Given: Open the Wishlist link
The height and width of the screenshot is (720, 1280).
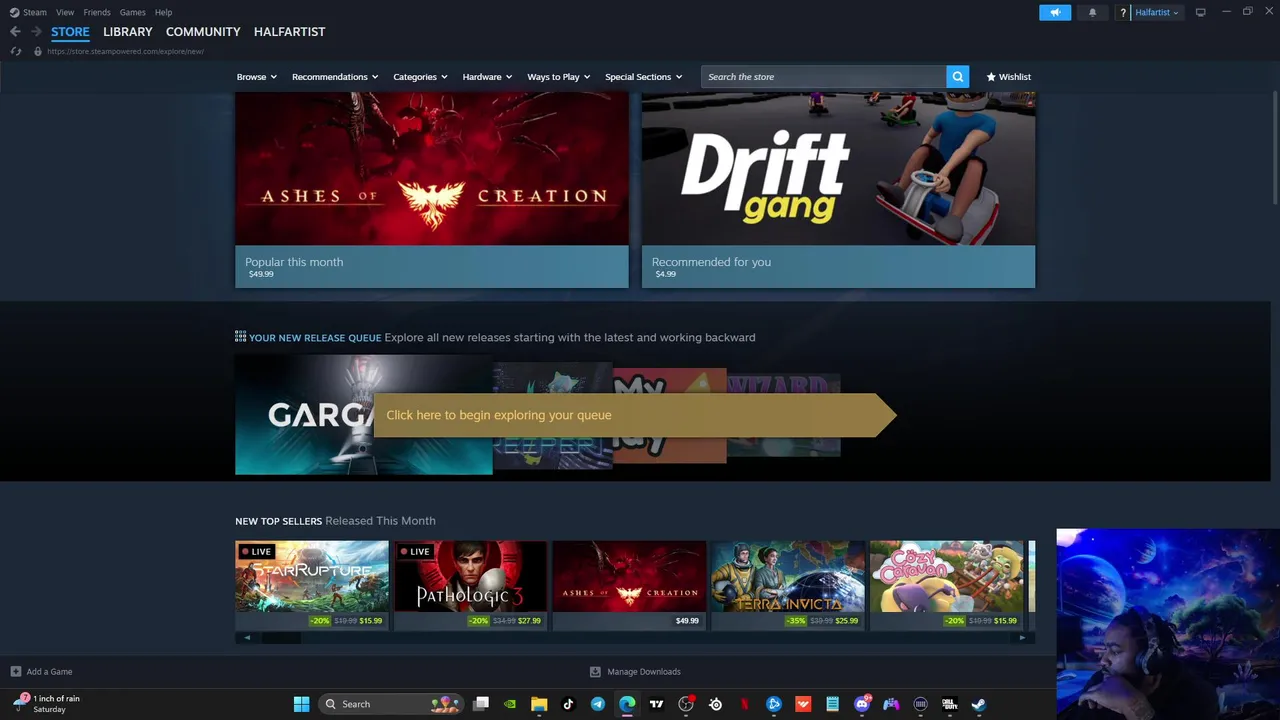Looking at the screenshot, I should pyautogui.click(x=1008, y=77).
